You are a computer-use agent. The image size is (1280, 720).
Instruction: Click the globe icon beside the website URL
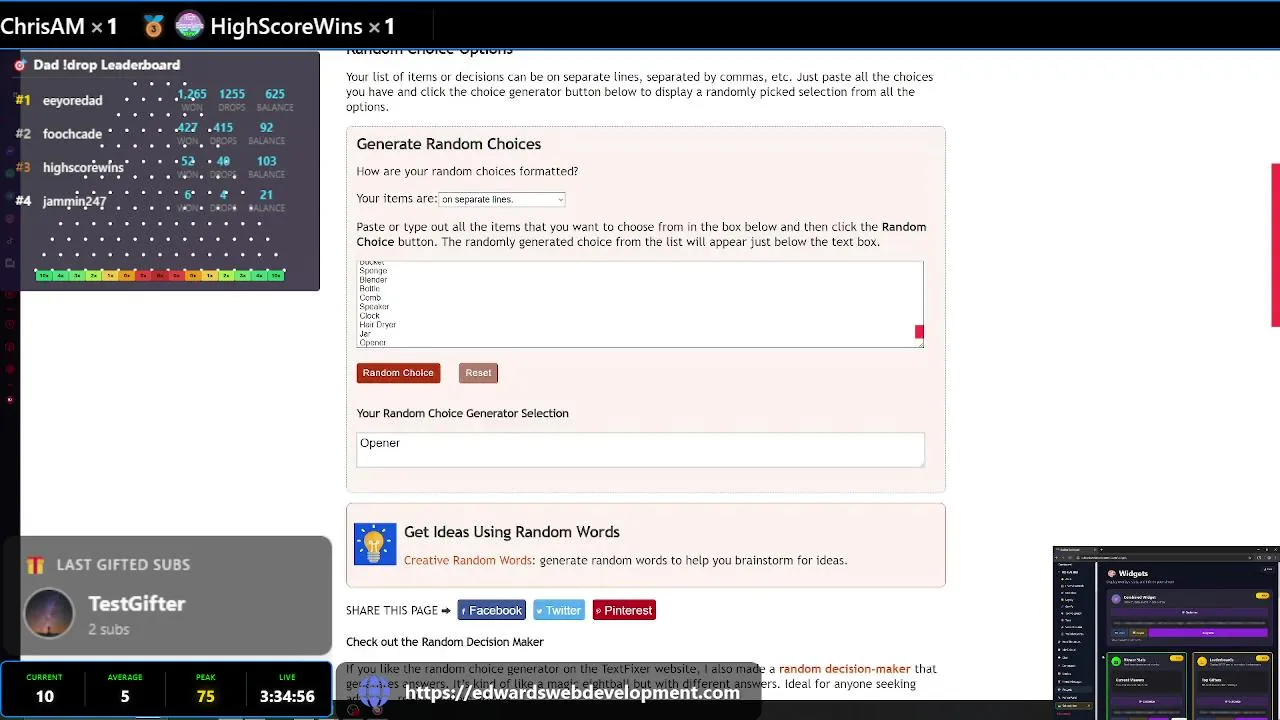coord(374,690)
